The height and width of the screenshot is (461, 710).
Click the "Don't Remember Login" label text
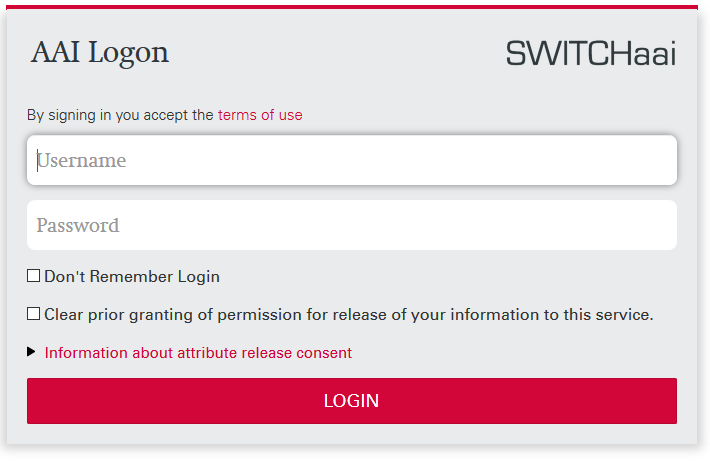[132, 277]
